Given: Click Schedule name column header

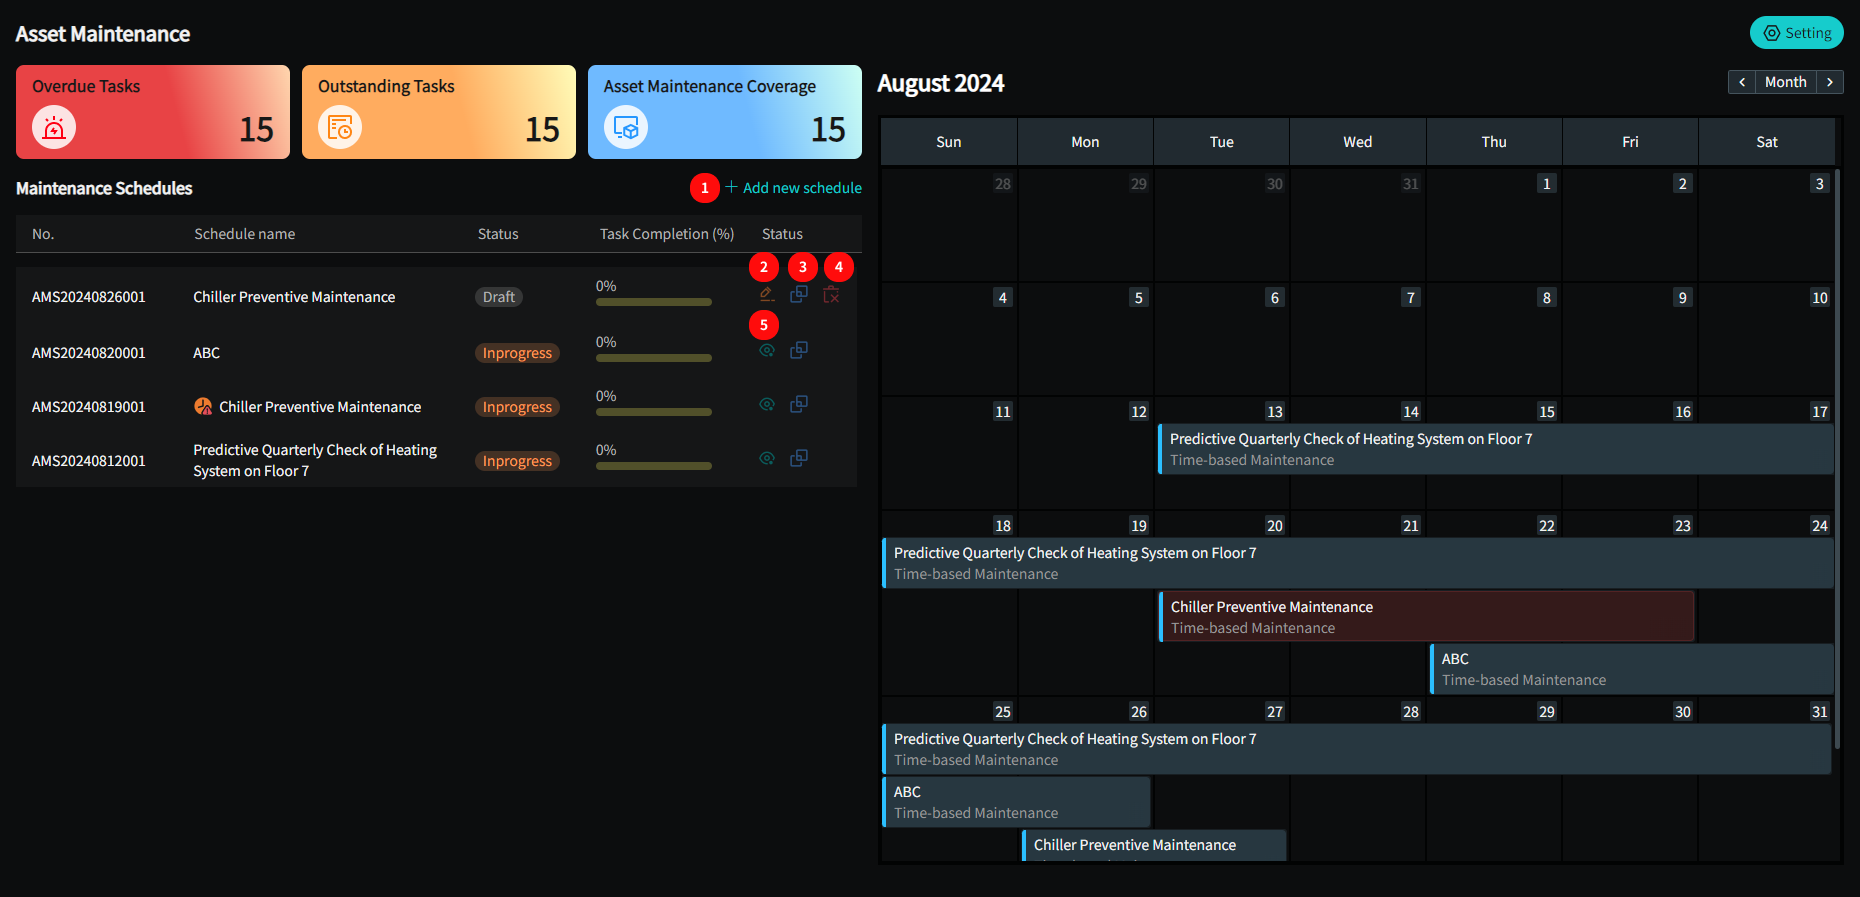Looking at the screenshot, I should coord(245,234).
